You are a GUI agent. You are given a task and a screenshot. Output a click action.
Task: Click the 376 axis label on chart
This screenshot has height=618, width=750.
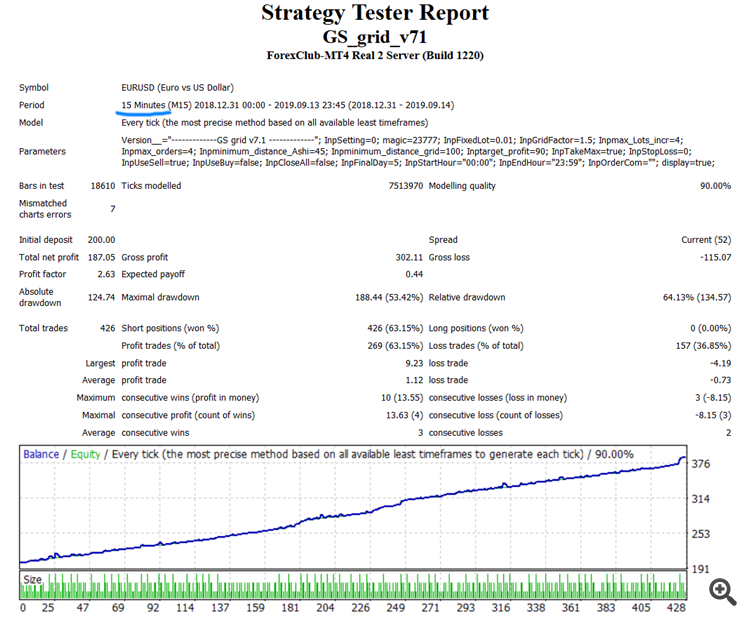(701, 464)
